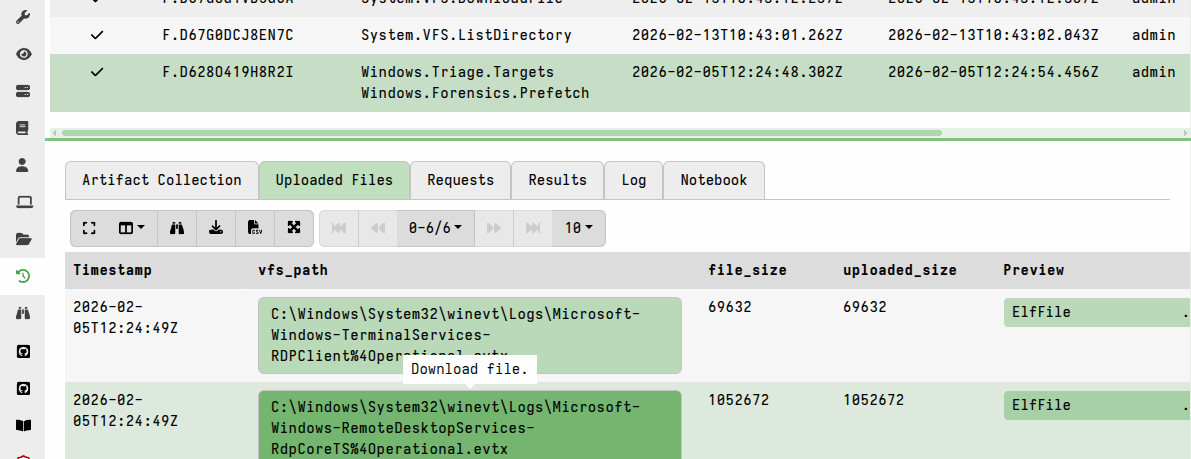Click the horizontal scrollbar under the flows table
This screenshot has width=1191, height=459.
(x=500, y=132)
